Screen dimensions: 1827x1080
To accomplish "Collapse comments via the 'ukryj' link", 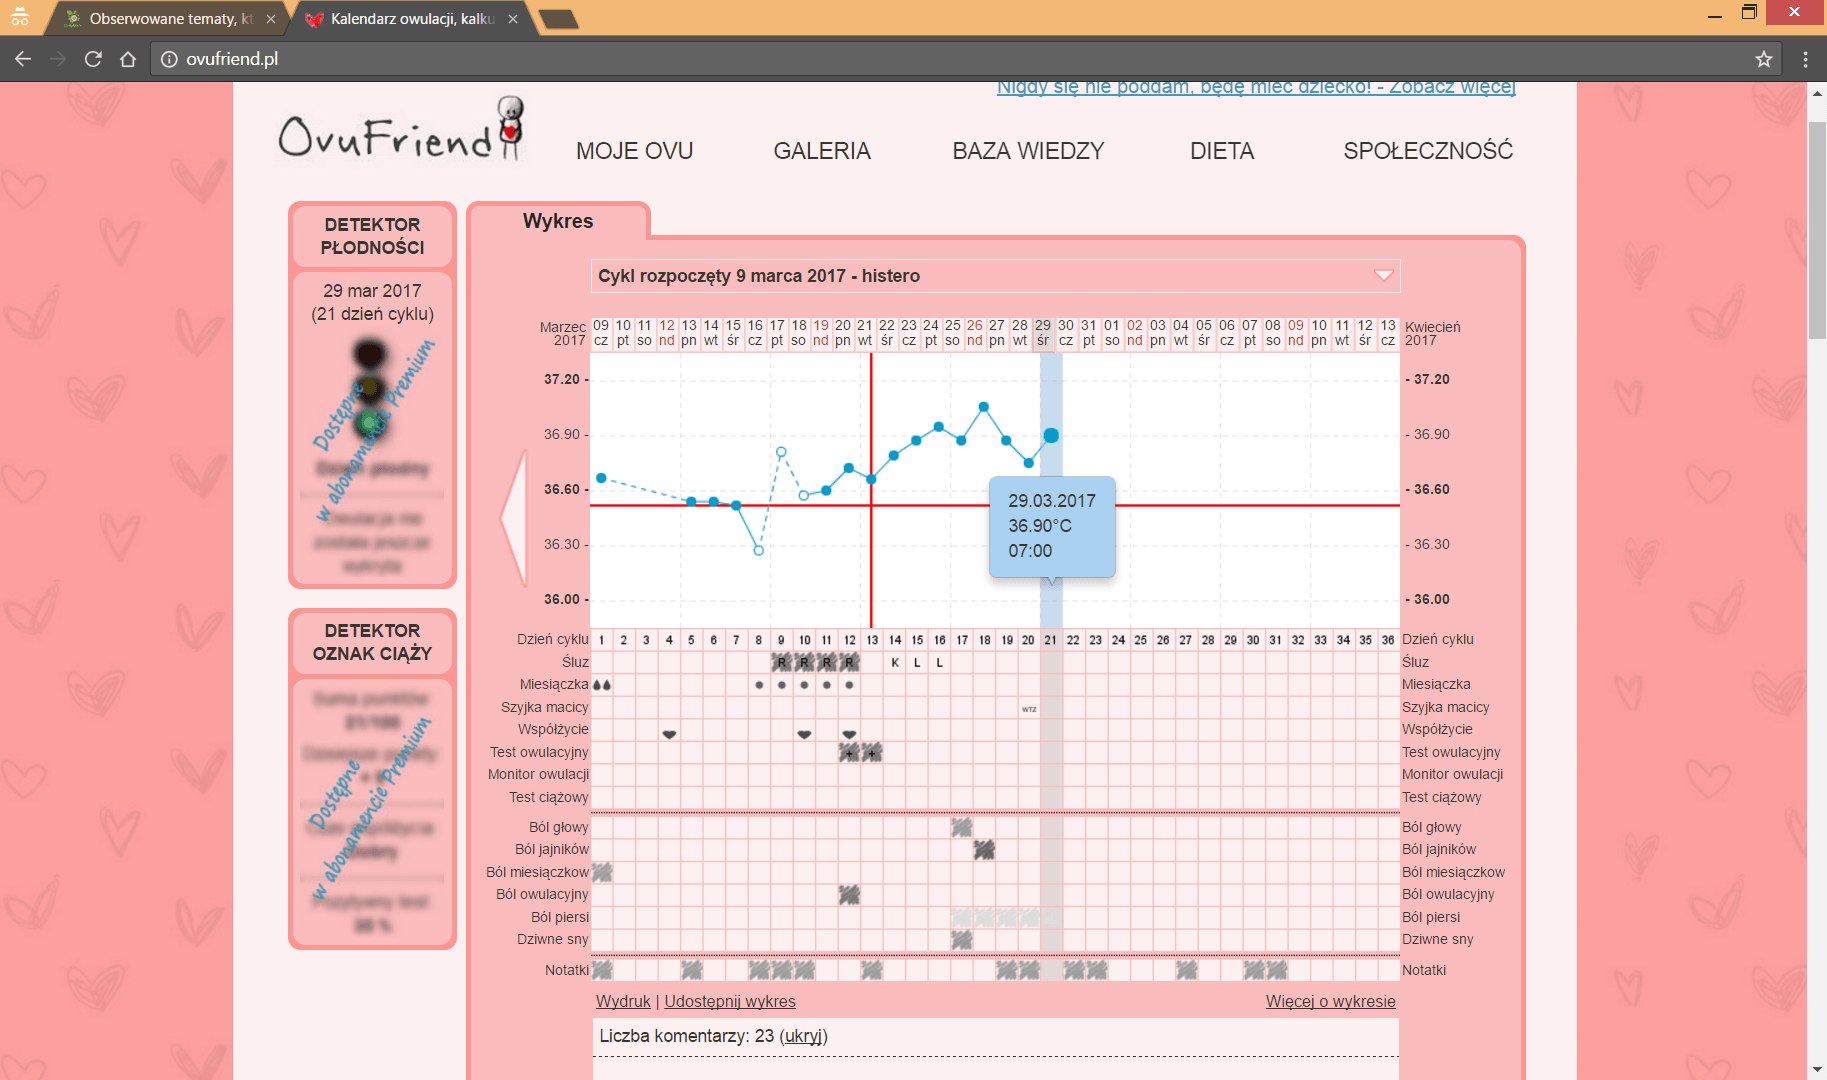I will [803, 1036].
